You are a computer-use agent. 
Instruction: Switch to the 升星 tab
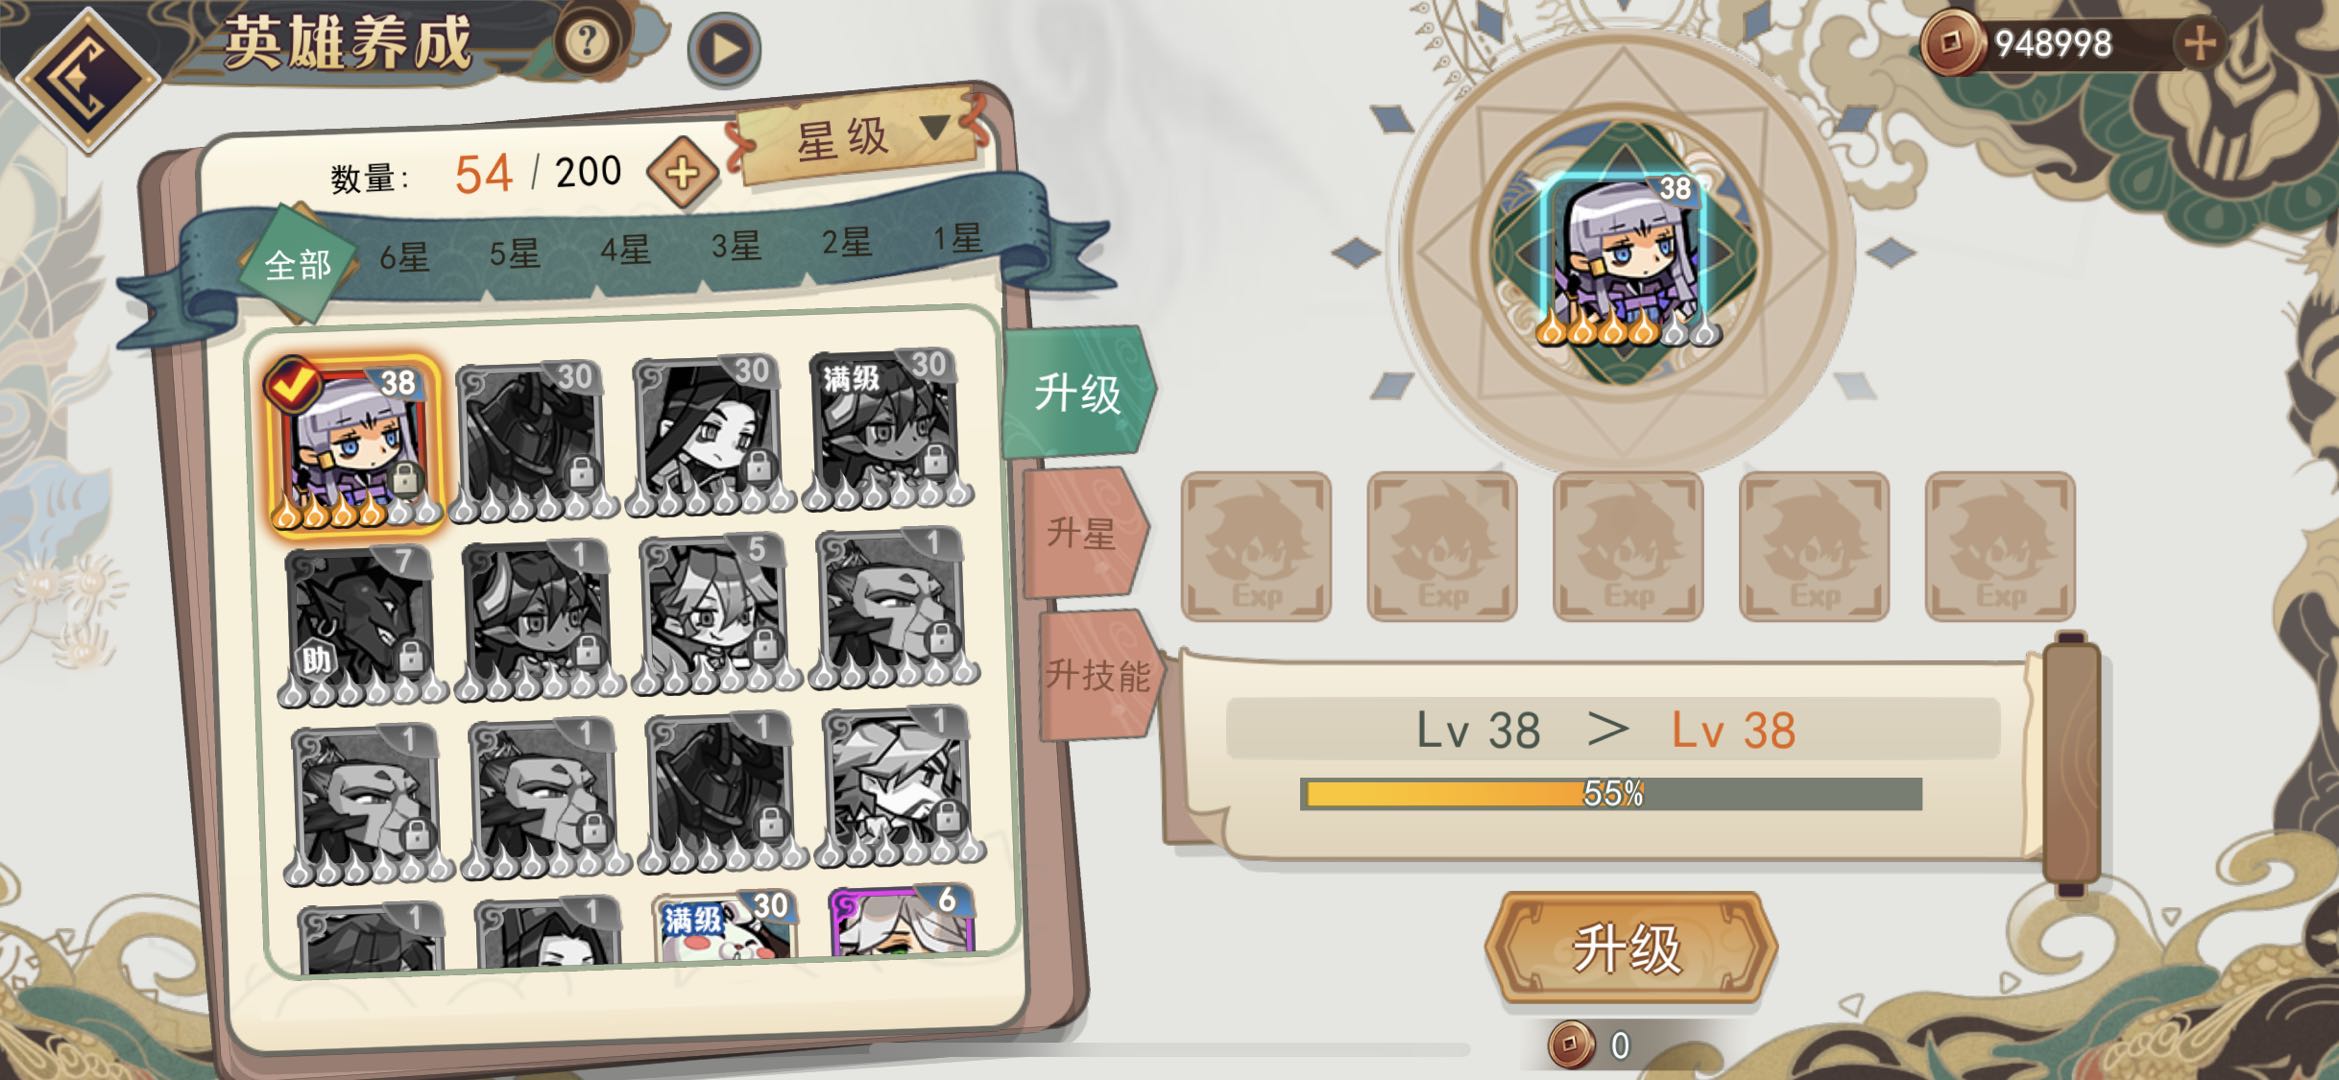[1083, 533]
